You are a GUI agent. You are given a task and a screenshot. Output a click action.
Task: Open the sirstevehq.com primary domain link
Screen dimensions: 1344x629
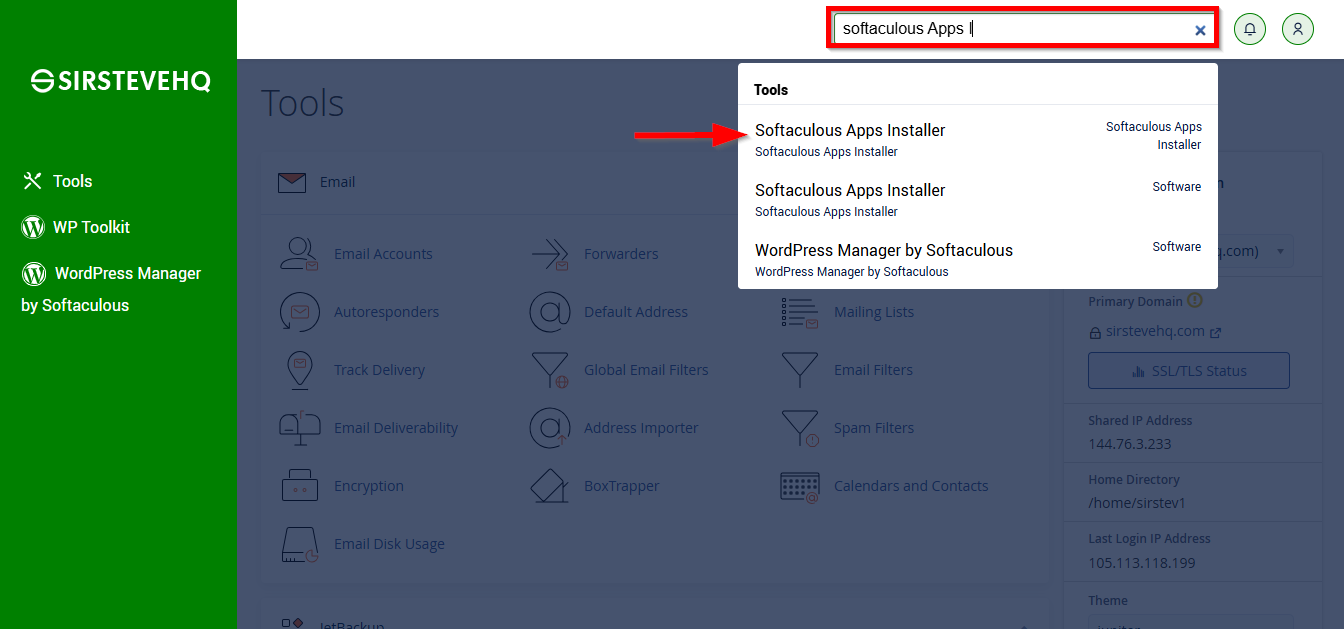[1155, 332]
